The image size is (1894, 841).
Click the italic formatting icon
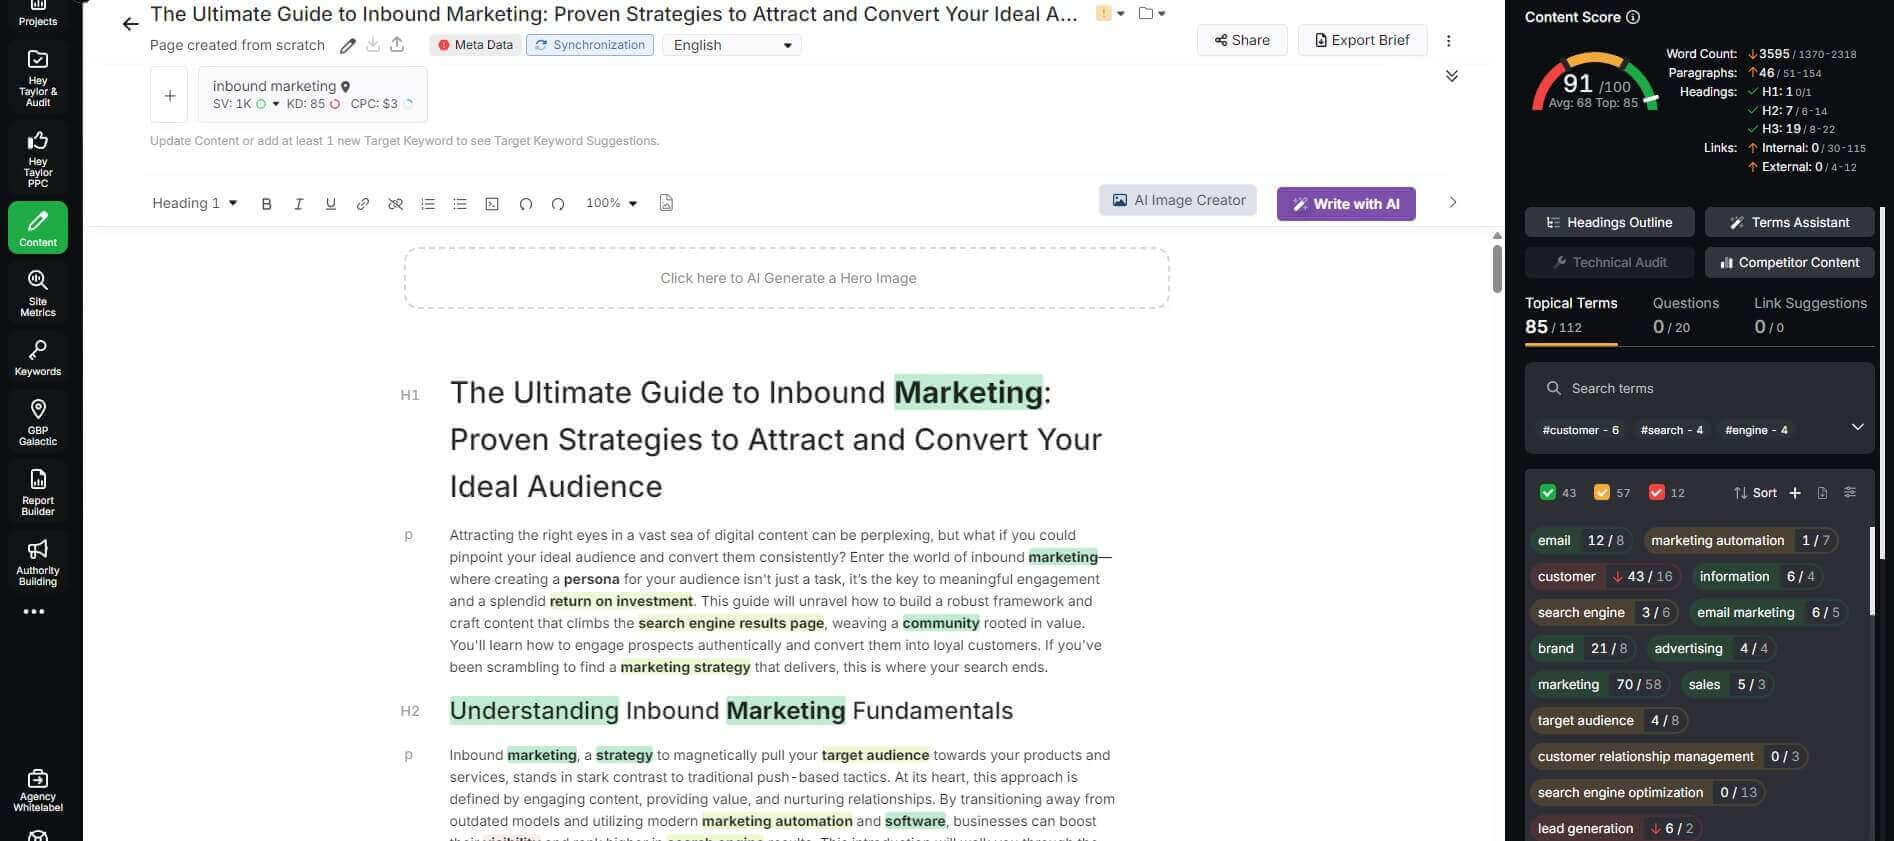(x=298, y=204)
